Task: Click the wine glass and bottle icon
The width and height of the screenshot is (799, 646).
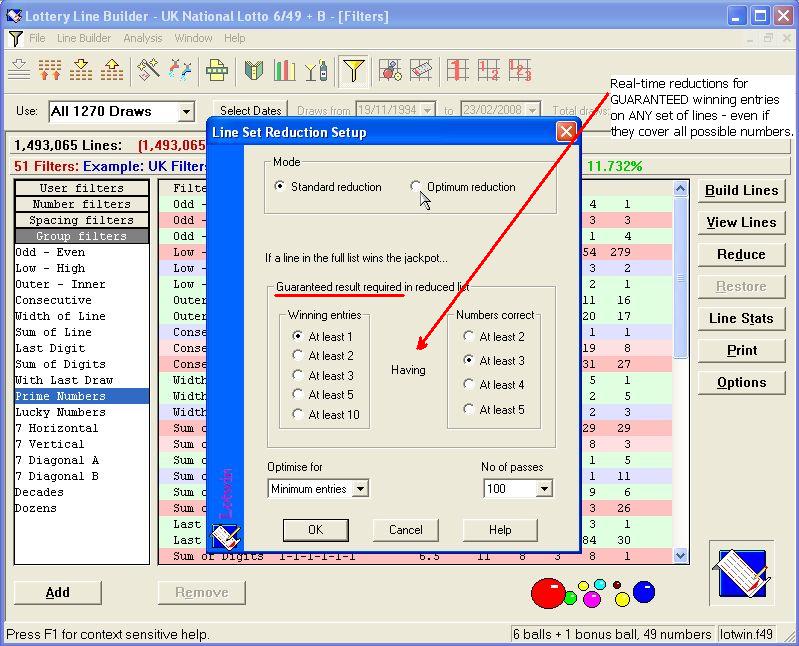Action: click(x=316, y=70)
